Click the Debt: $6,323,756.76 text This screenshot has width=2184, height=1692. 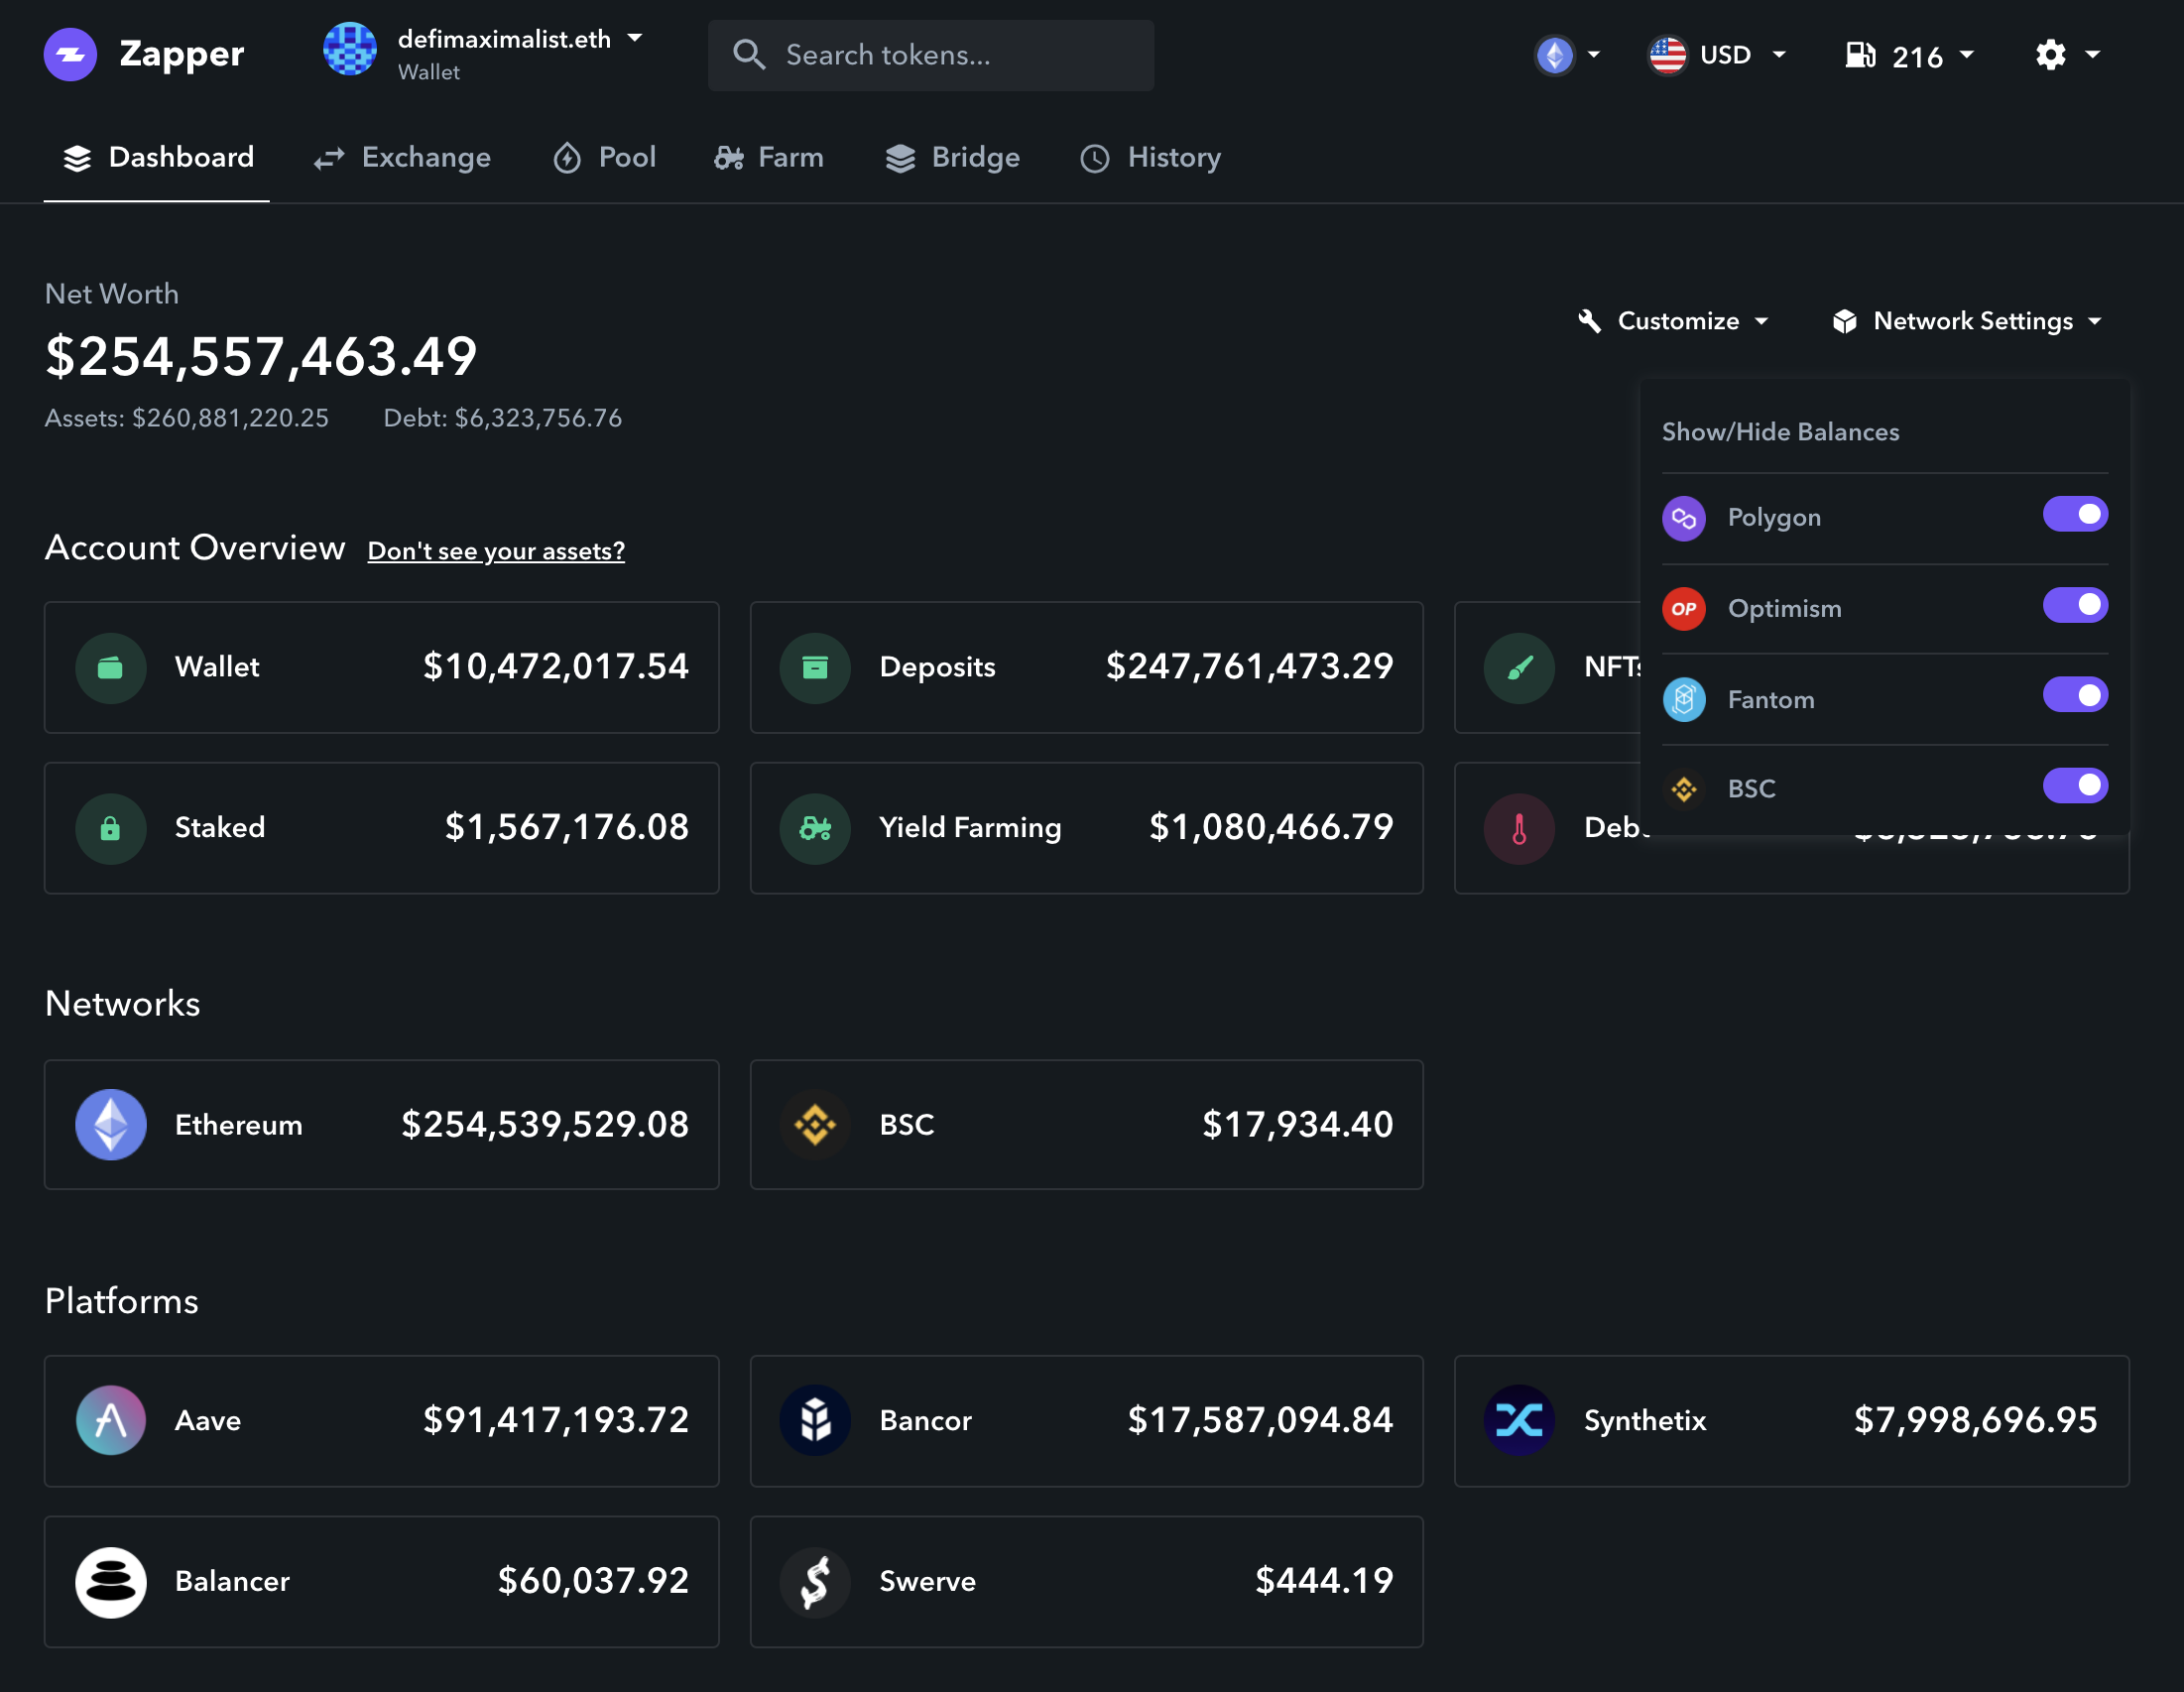(502, 418)
